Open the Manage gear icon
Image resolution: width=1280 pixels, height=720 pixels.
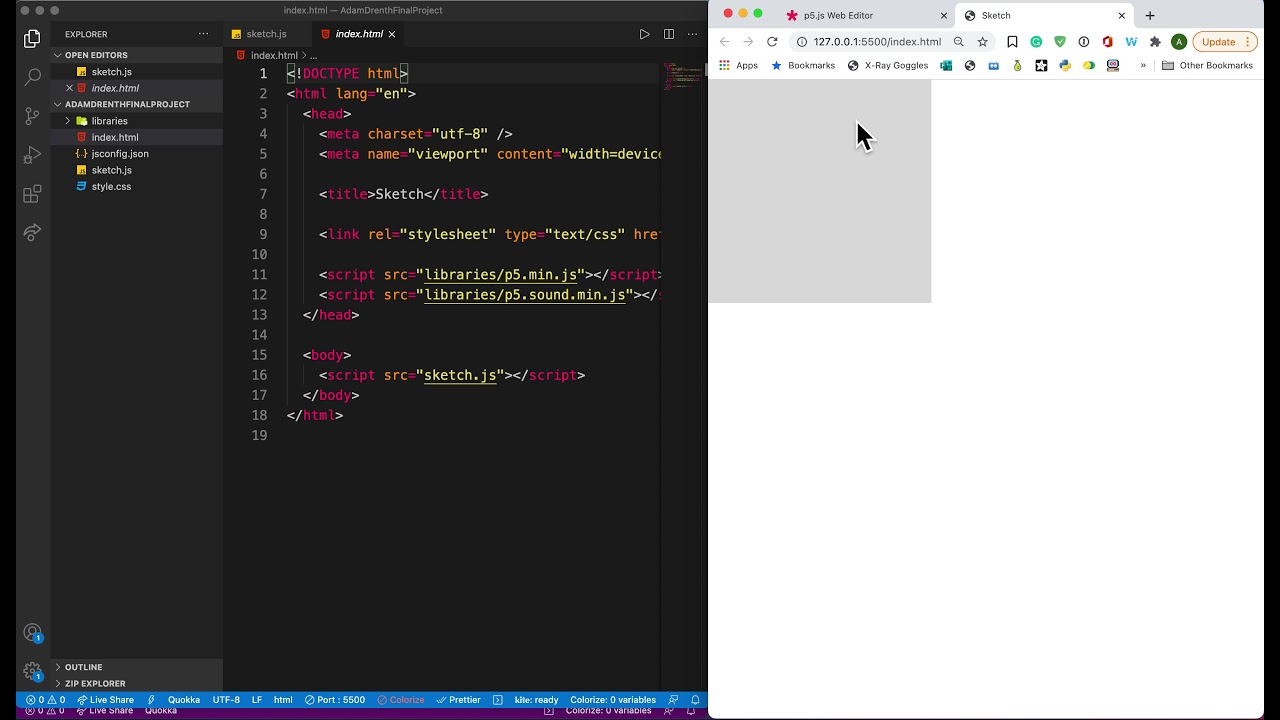(x=32, y=671)
